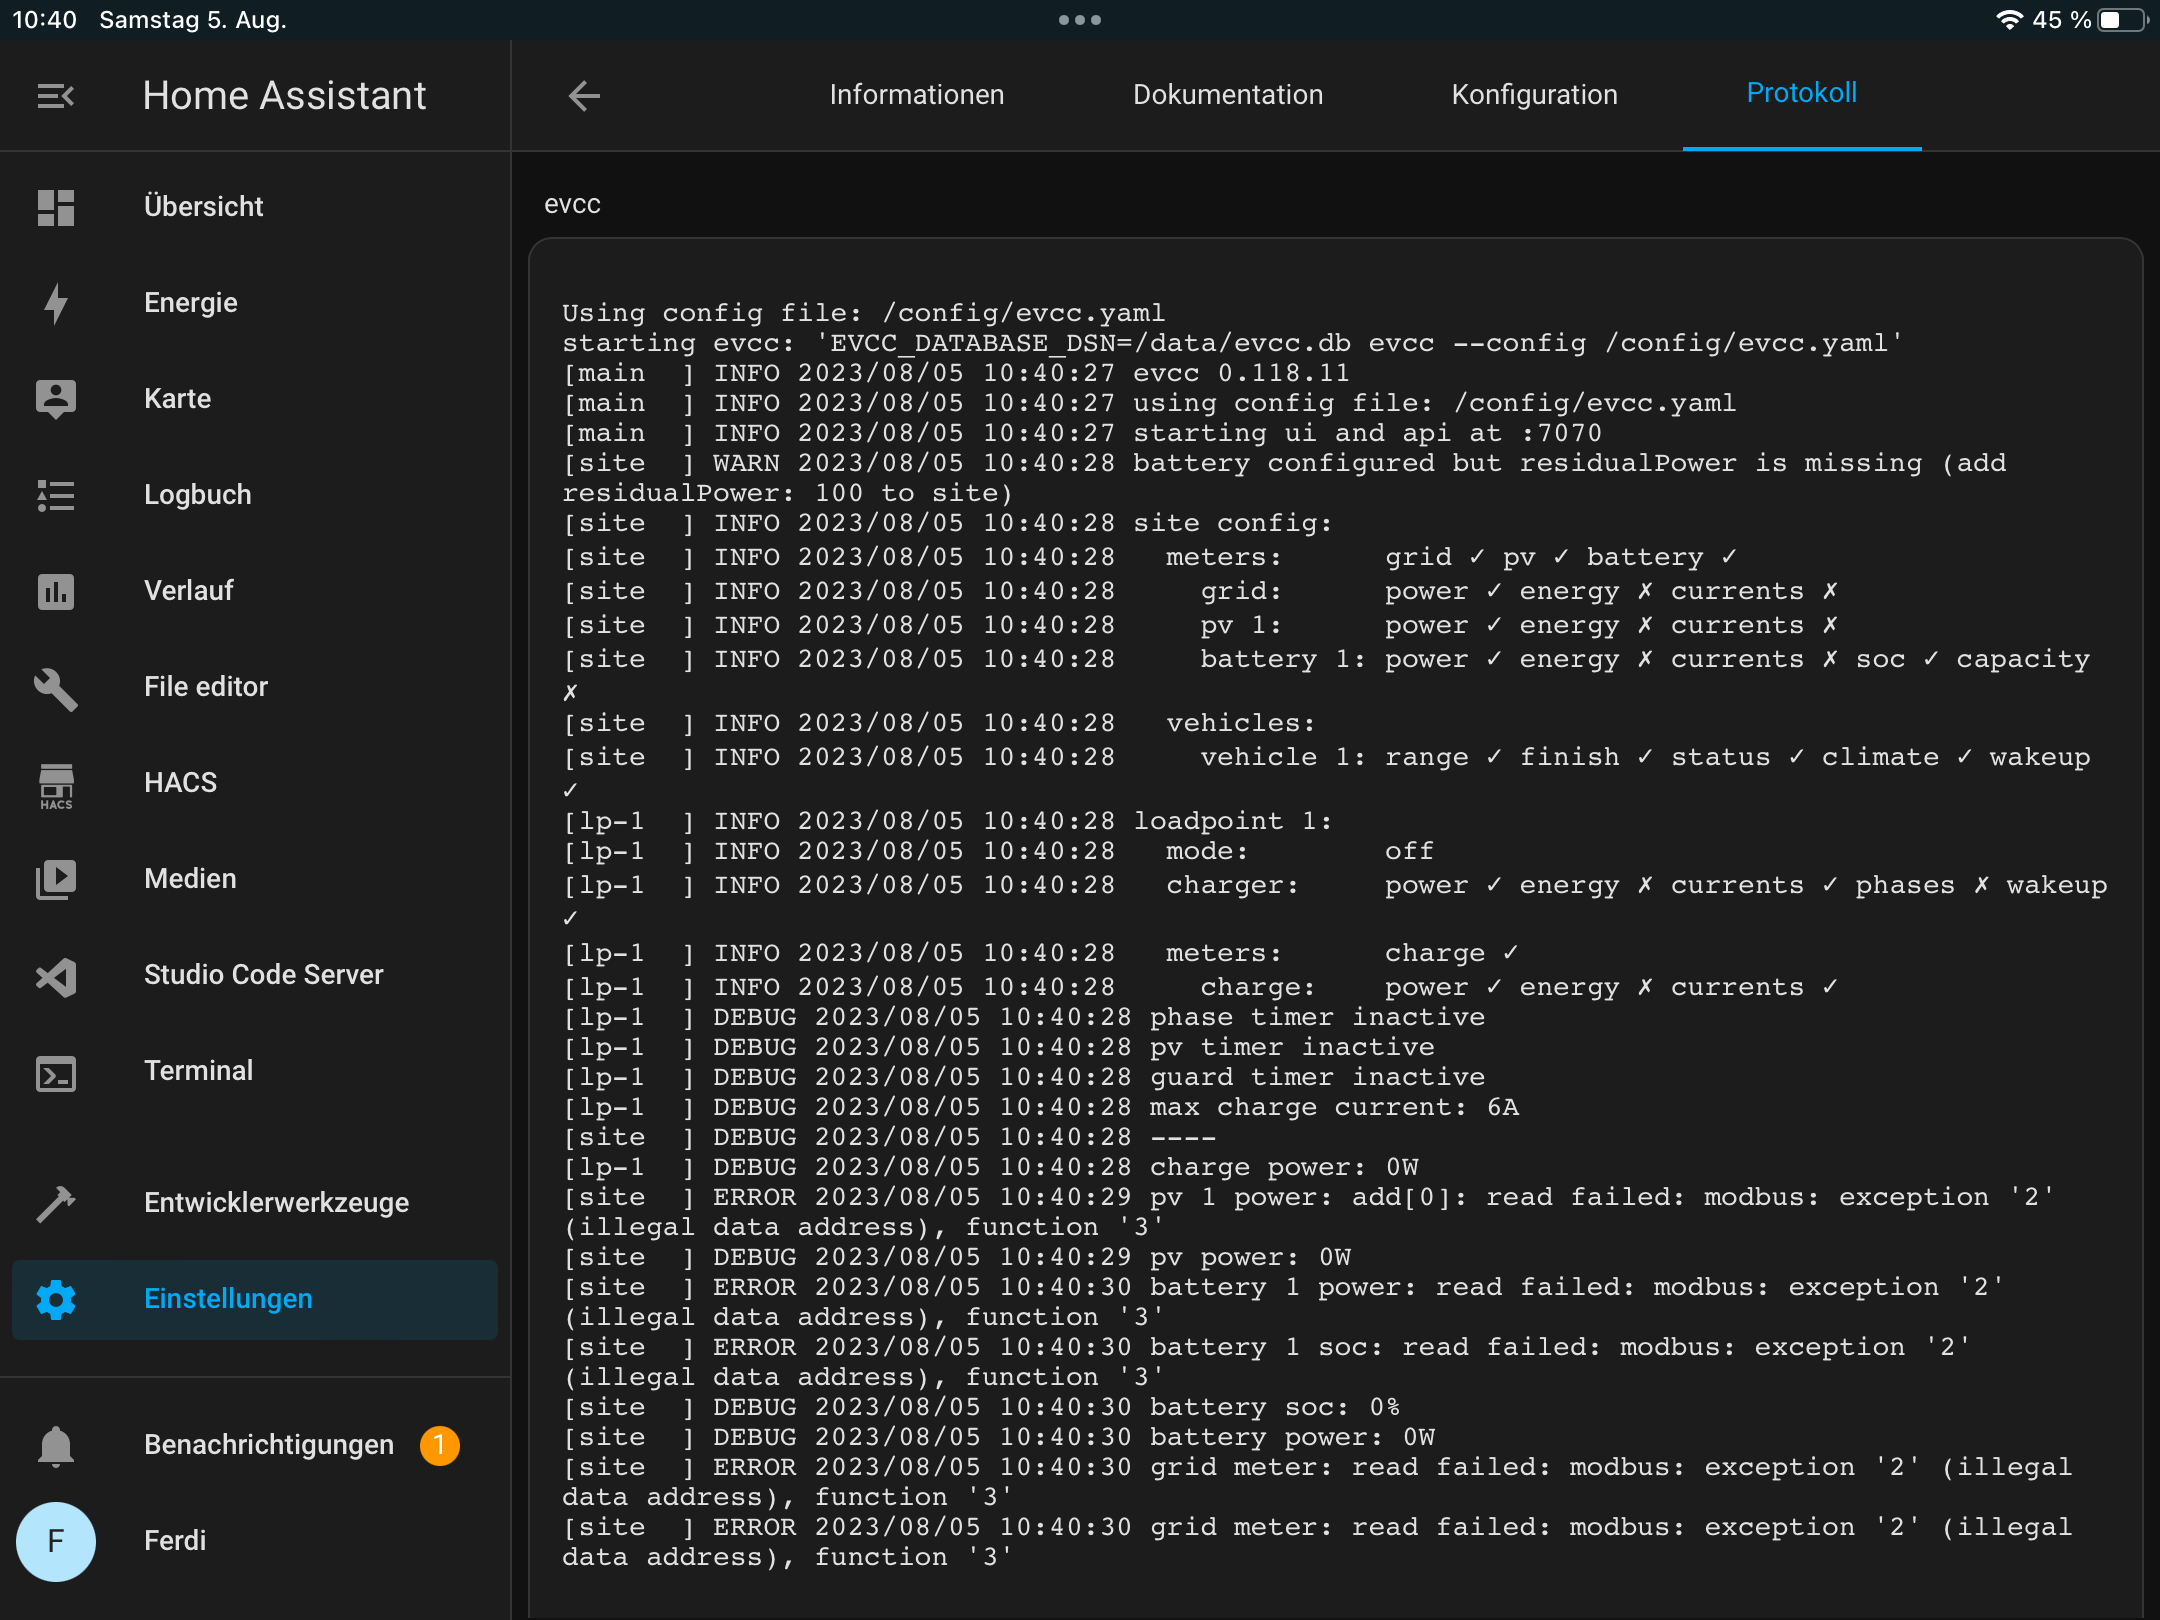Open HACS
Screen dimensions: 2160x1620
coord(180,782)
